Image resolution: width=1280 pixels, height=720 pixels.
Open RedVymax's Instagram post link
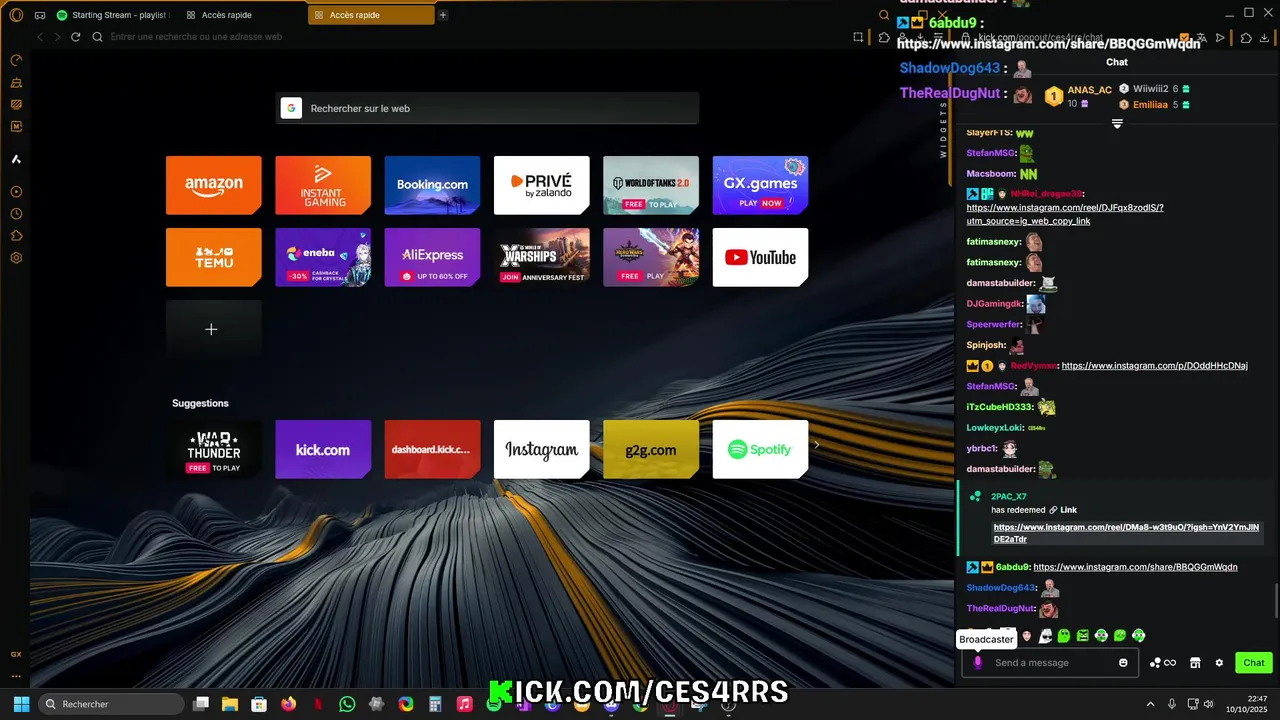tap(1155, 366)
